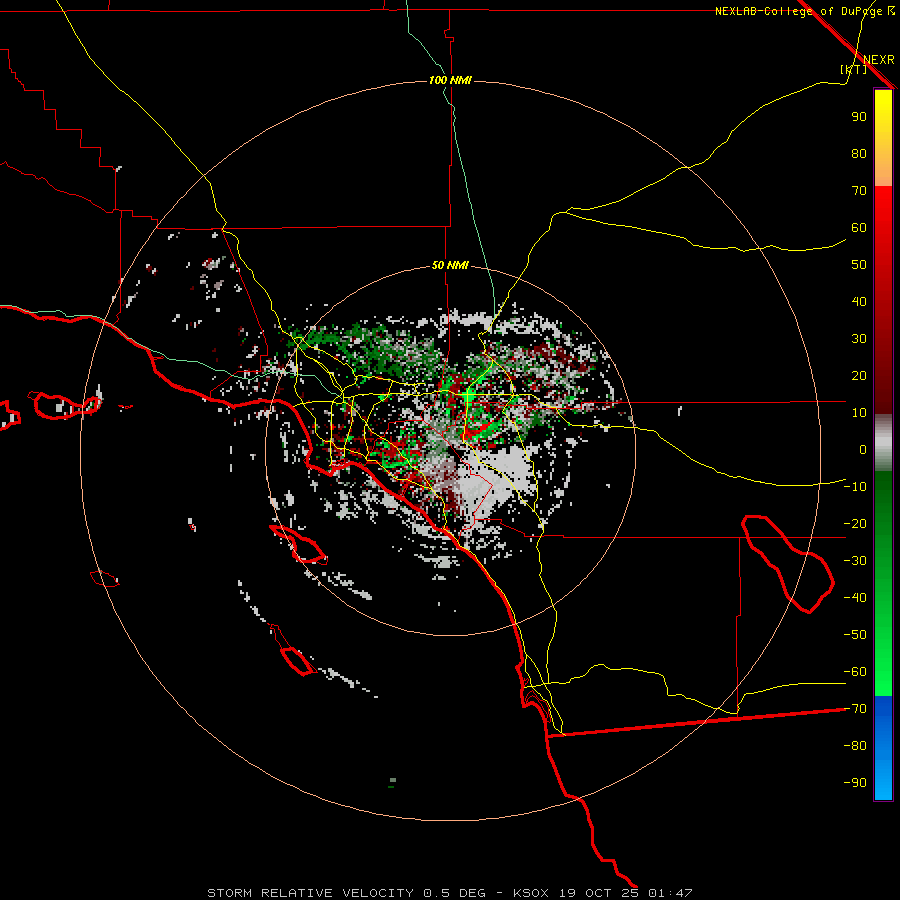Click the positive "10" velocity scale value

[x=859, y=413]
